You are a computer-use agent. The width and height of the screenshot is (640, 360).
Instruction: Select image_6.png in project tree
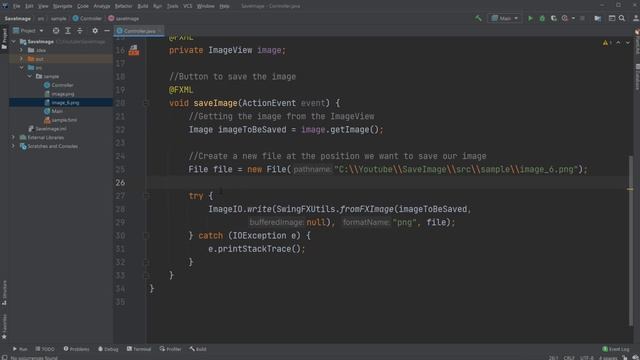pyautogui.click(x=62, y=102)
